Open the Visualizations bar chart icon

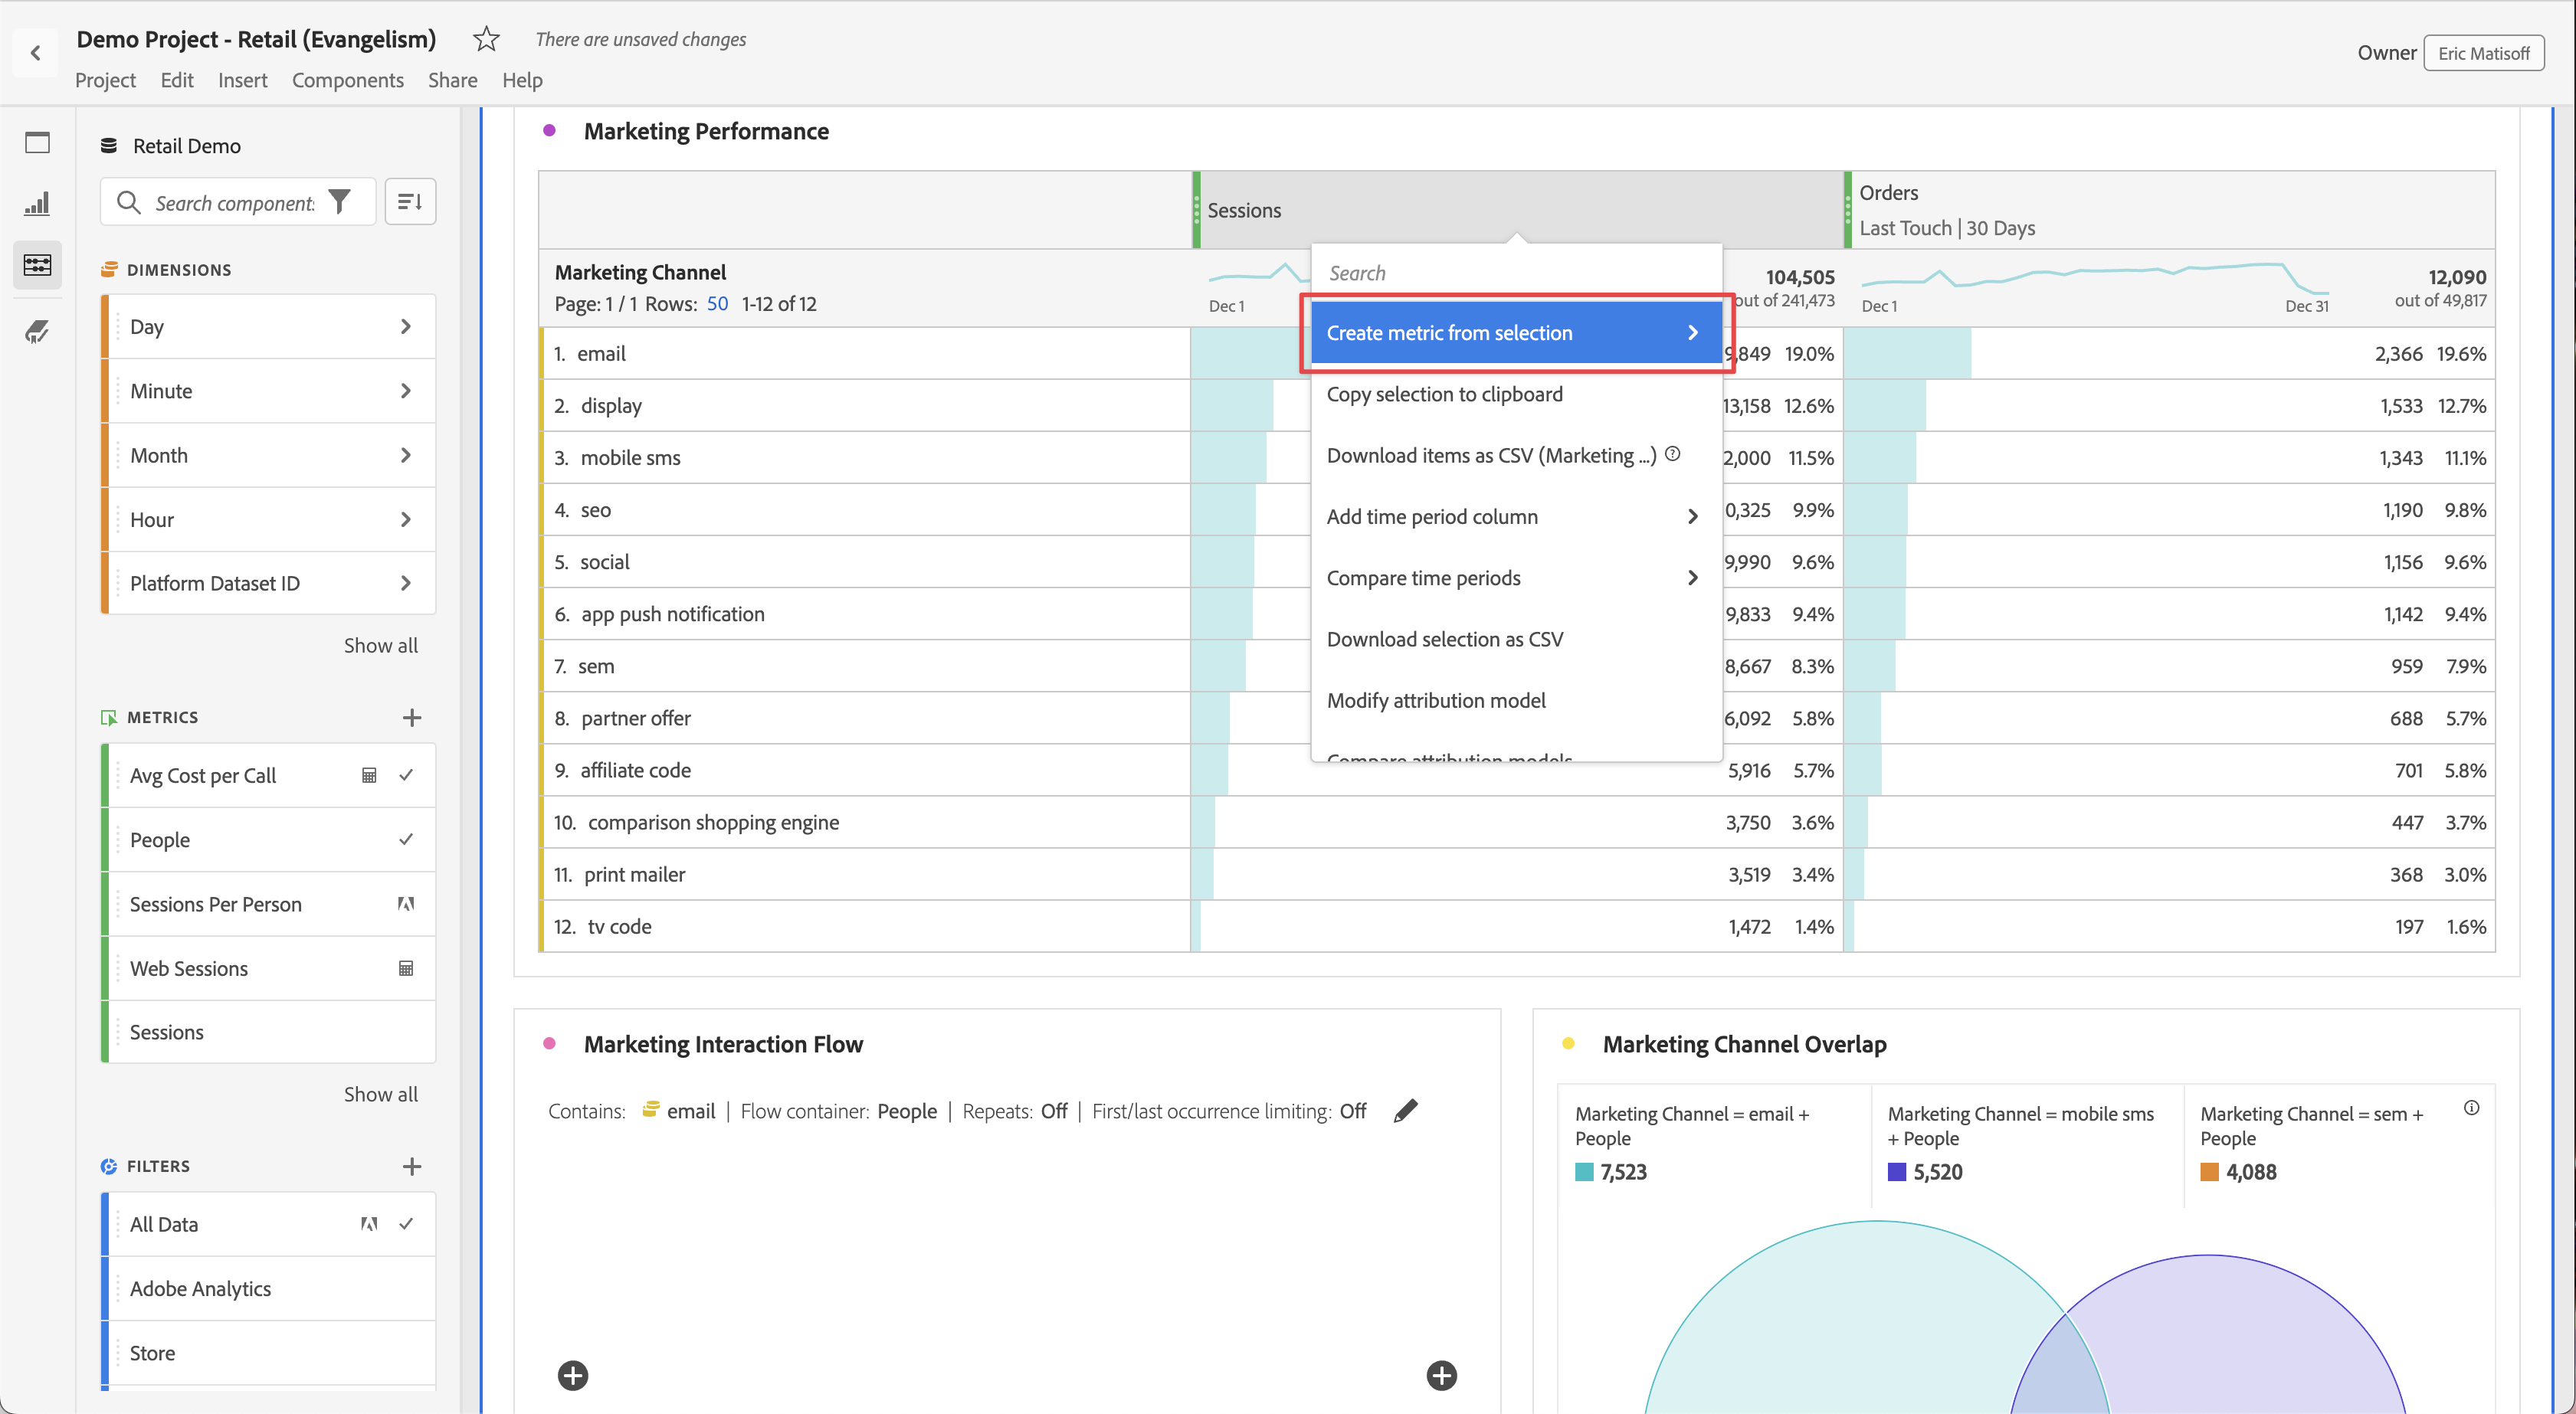pos(37,204)
